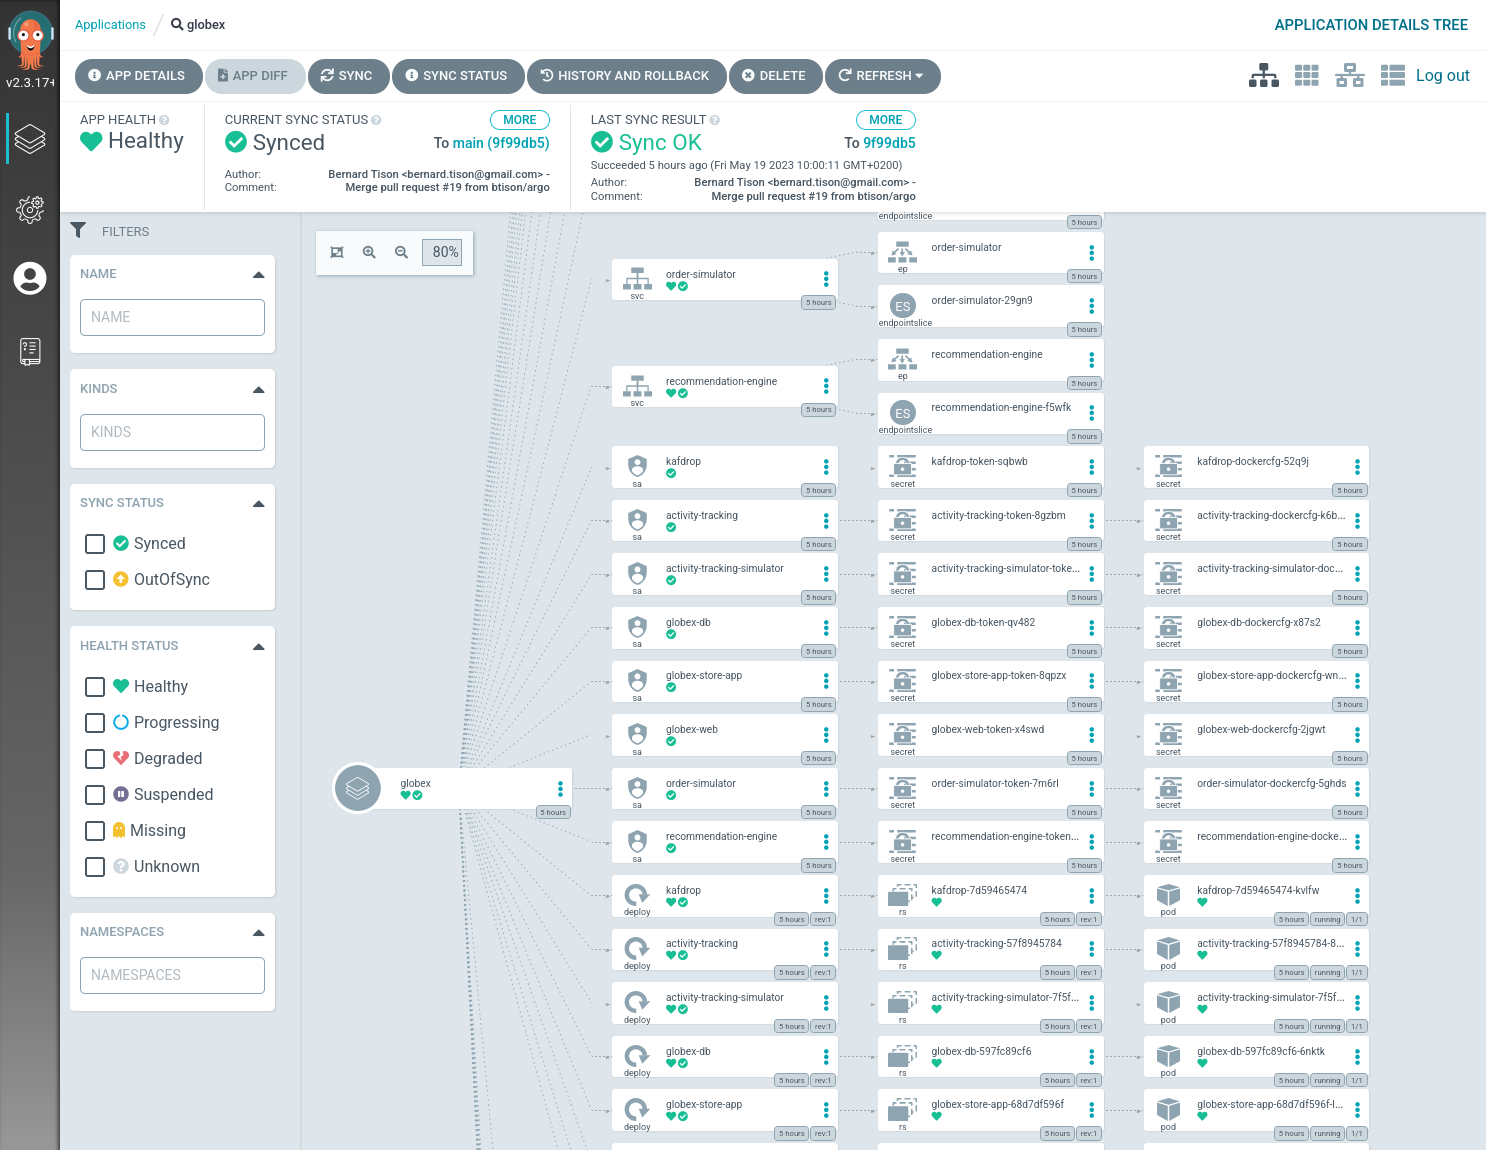
Task: Click MORE under Last Sync Result
Action: [x=885, y=120]
